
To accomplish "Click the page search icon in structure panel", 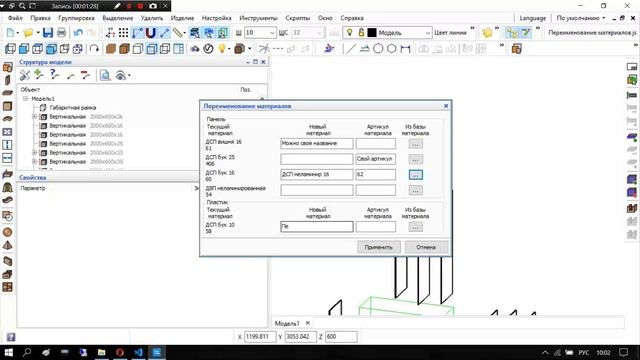I will [105, 75].
